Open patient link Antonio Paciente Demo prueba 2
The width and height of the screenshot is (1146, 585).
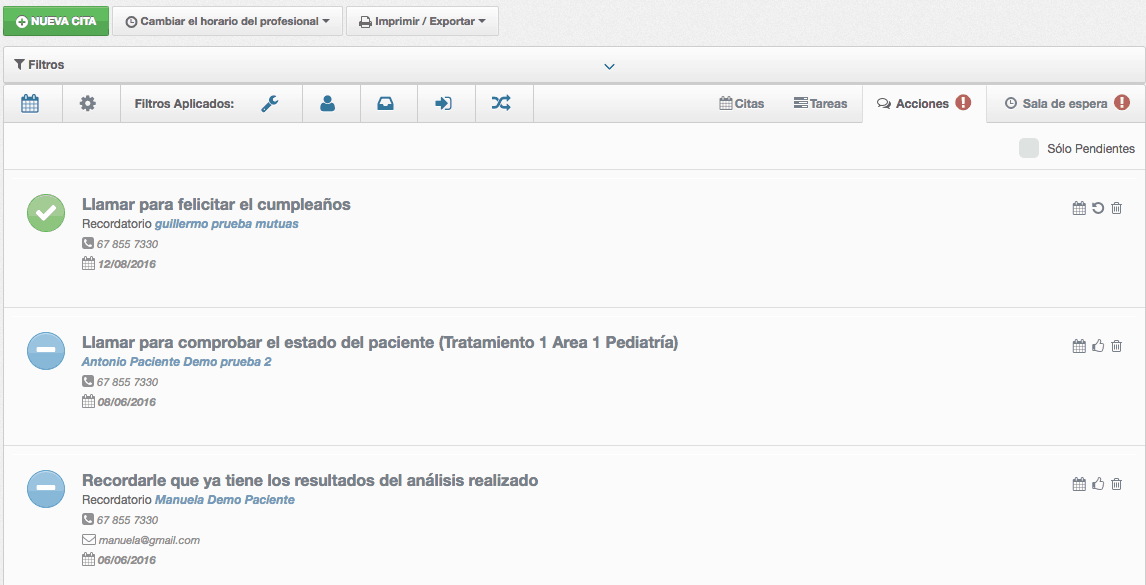176,362
